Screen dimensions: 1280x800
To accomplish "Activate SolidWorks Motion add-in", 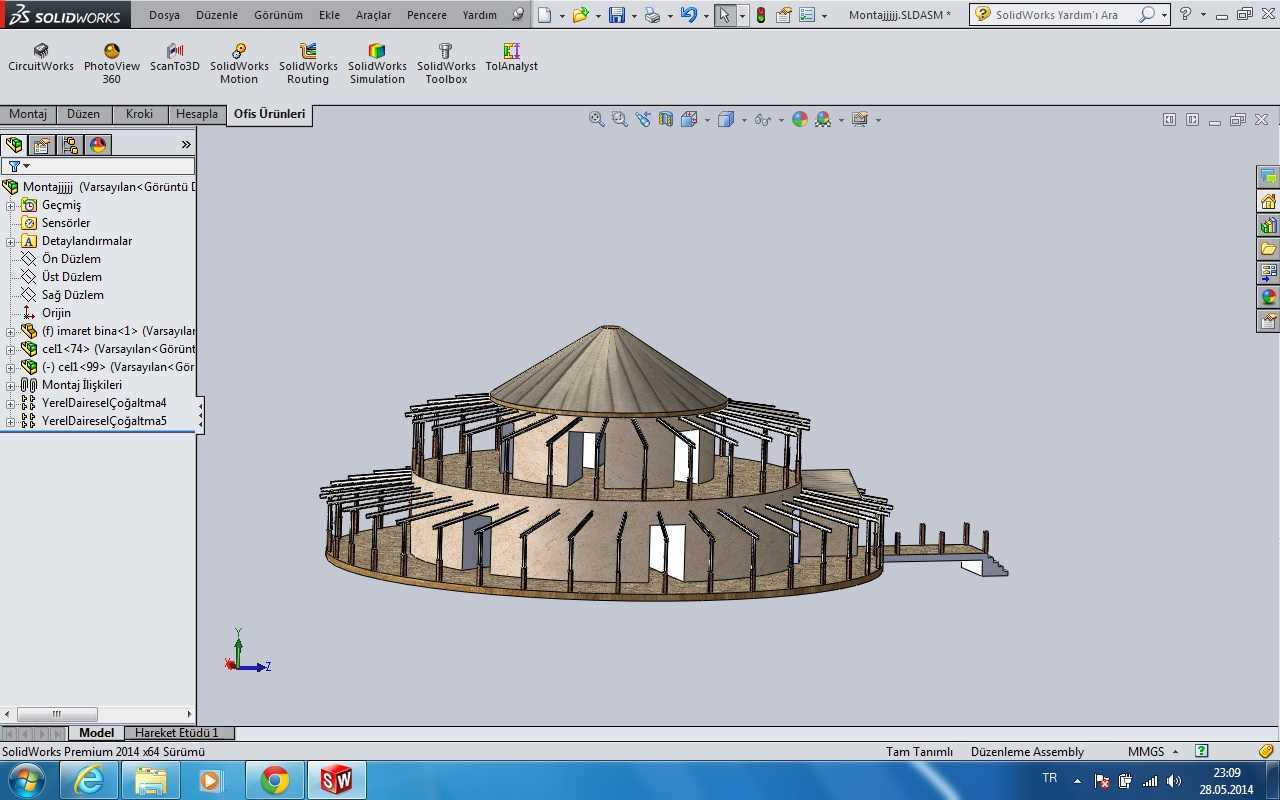I will coord(239,64).
